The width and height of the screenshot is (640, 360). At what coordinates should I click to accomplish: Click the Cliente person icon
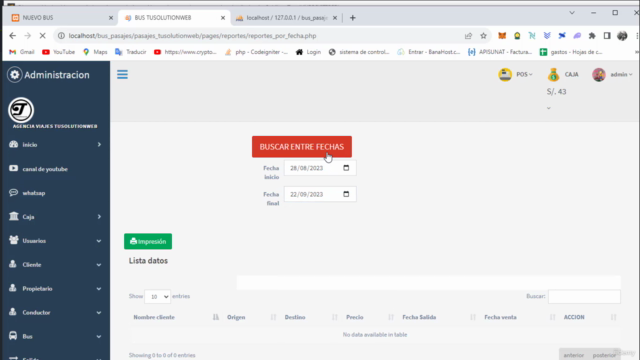[13, 264]
